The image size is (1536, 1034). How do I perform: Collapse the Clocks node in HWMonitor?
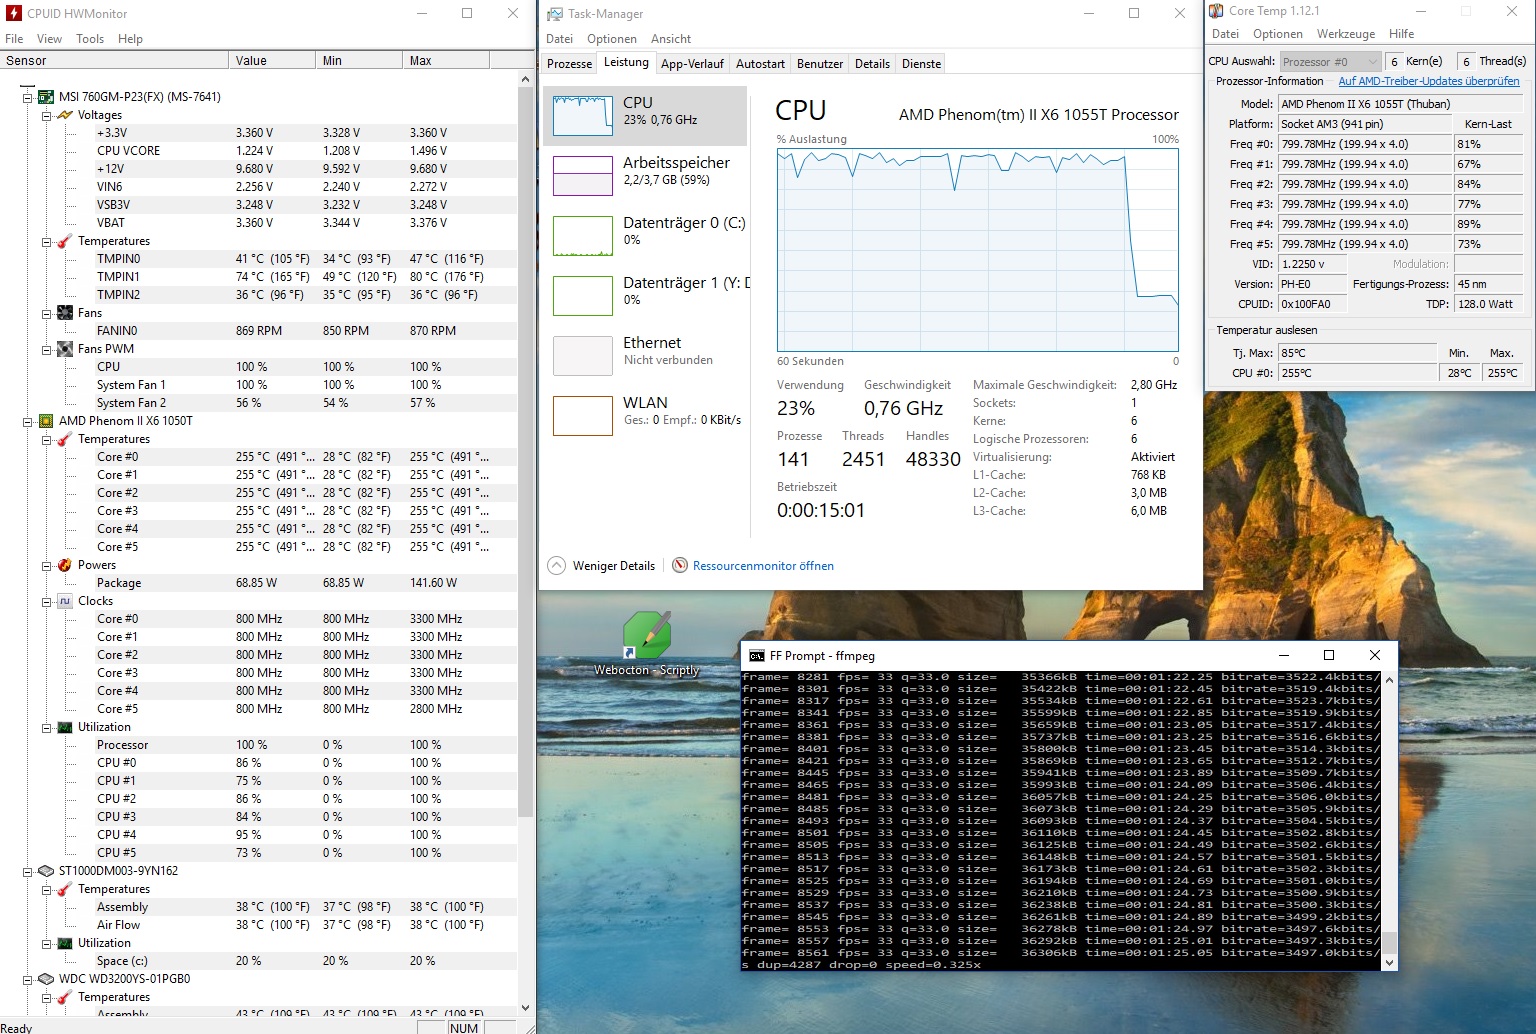tap(47, 601)
